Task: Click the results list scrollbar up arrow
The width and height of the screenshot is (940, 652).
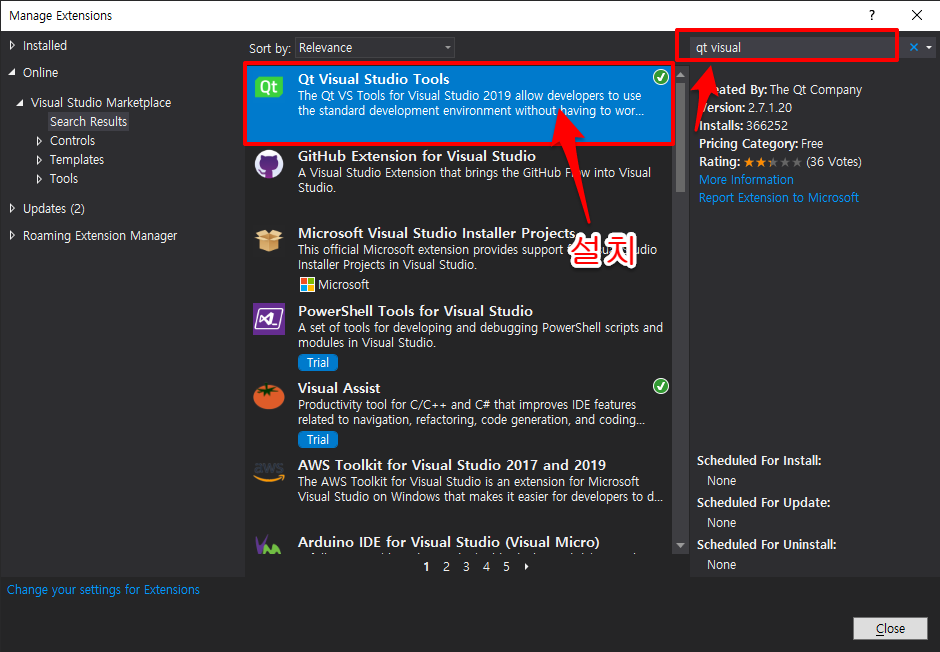Action: (680, 75)
